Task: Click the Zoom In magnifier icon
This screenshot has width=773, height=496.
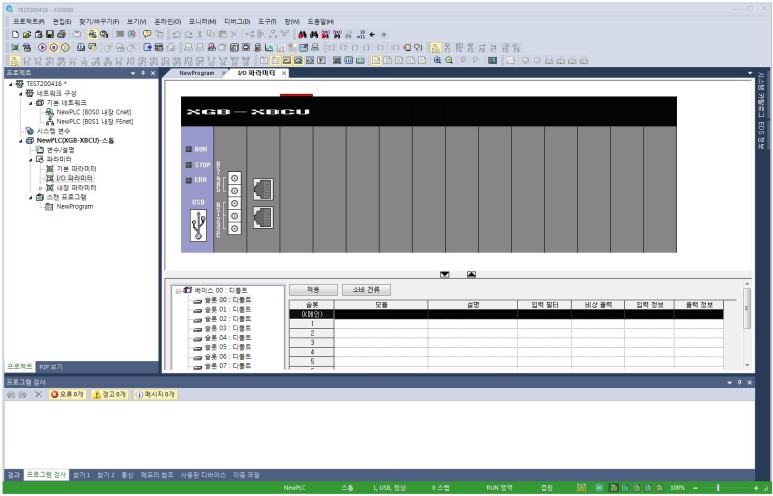Action: coord(437,60)
